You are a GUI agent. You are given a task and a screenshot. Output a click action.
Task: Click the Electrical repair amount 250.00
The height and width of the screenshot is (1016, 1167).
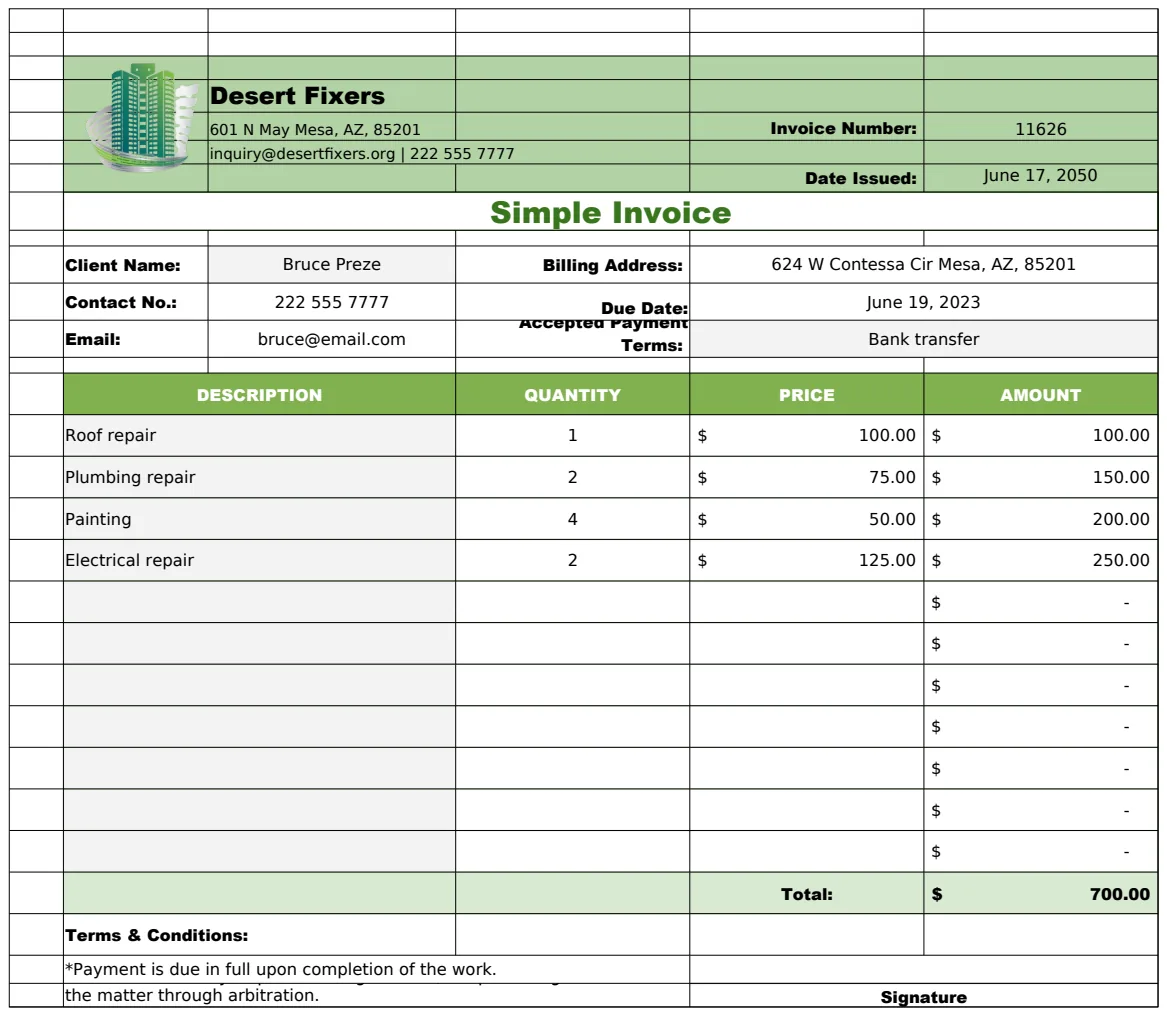pos(1040,560)
